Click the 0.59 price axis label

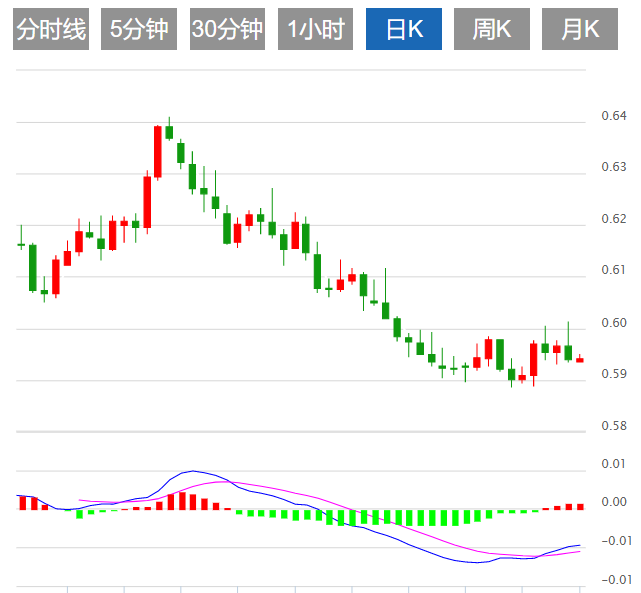point(614,374)
